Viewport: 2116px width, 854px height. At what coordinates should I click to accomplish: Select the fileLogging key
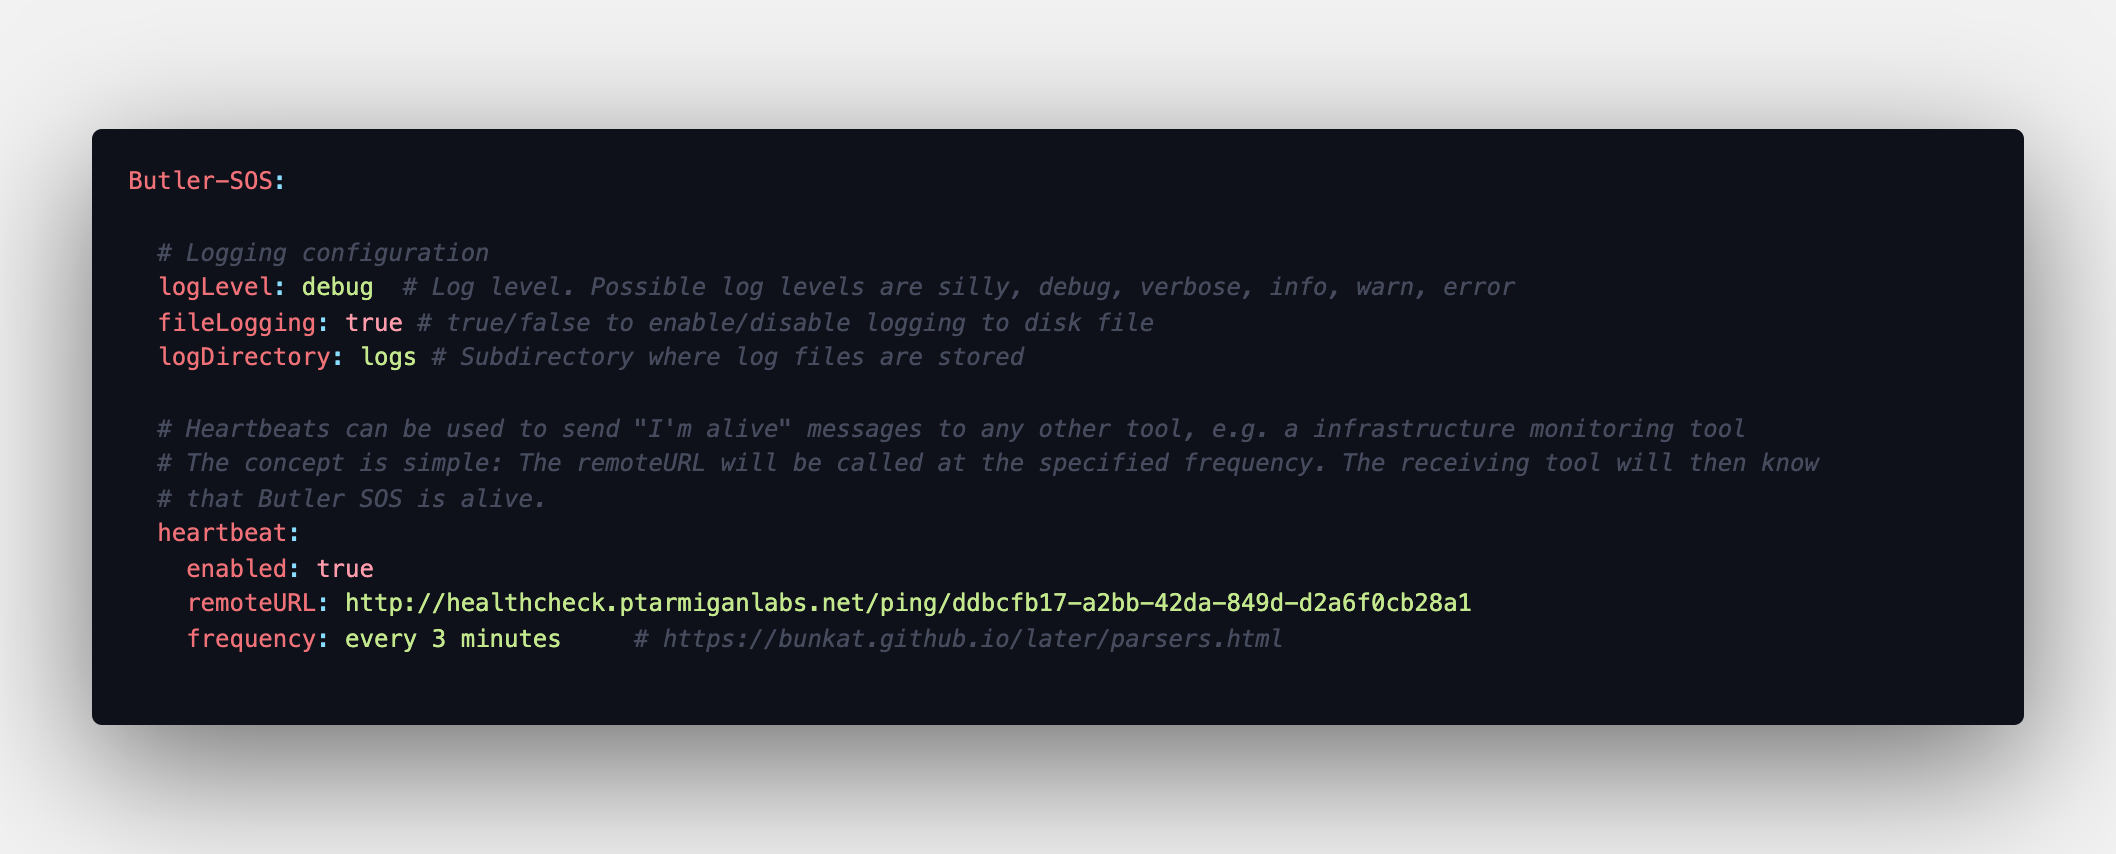[x=237, y=323]
